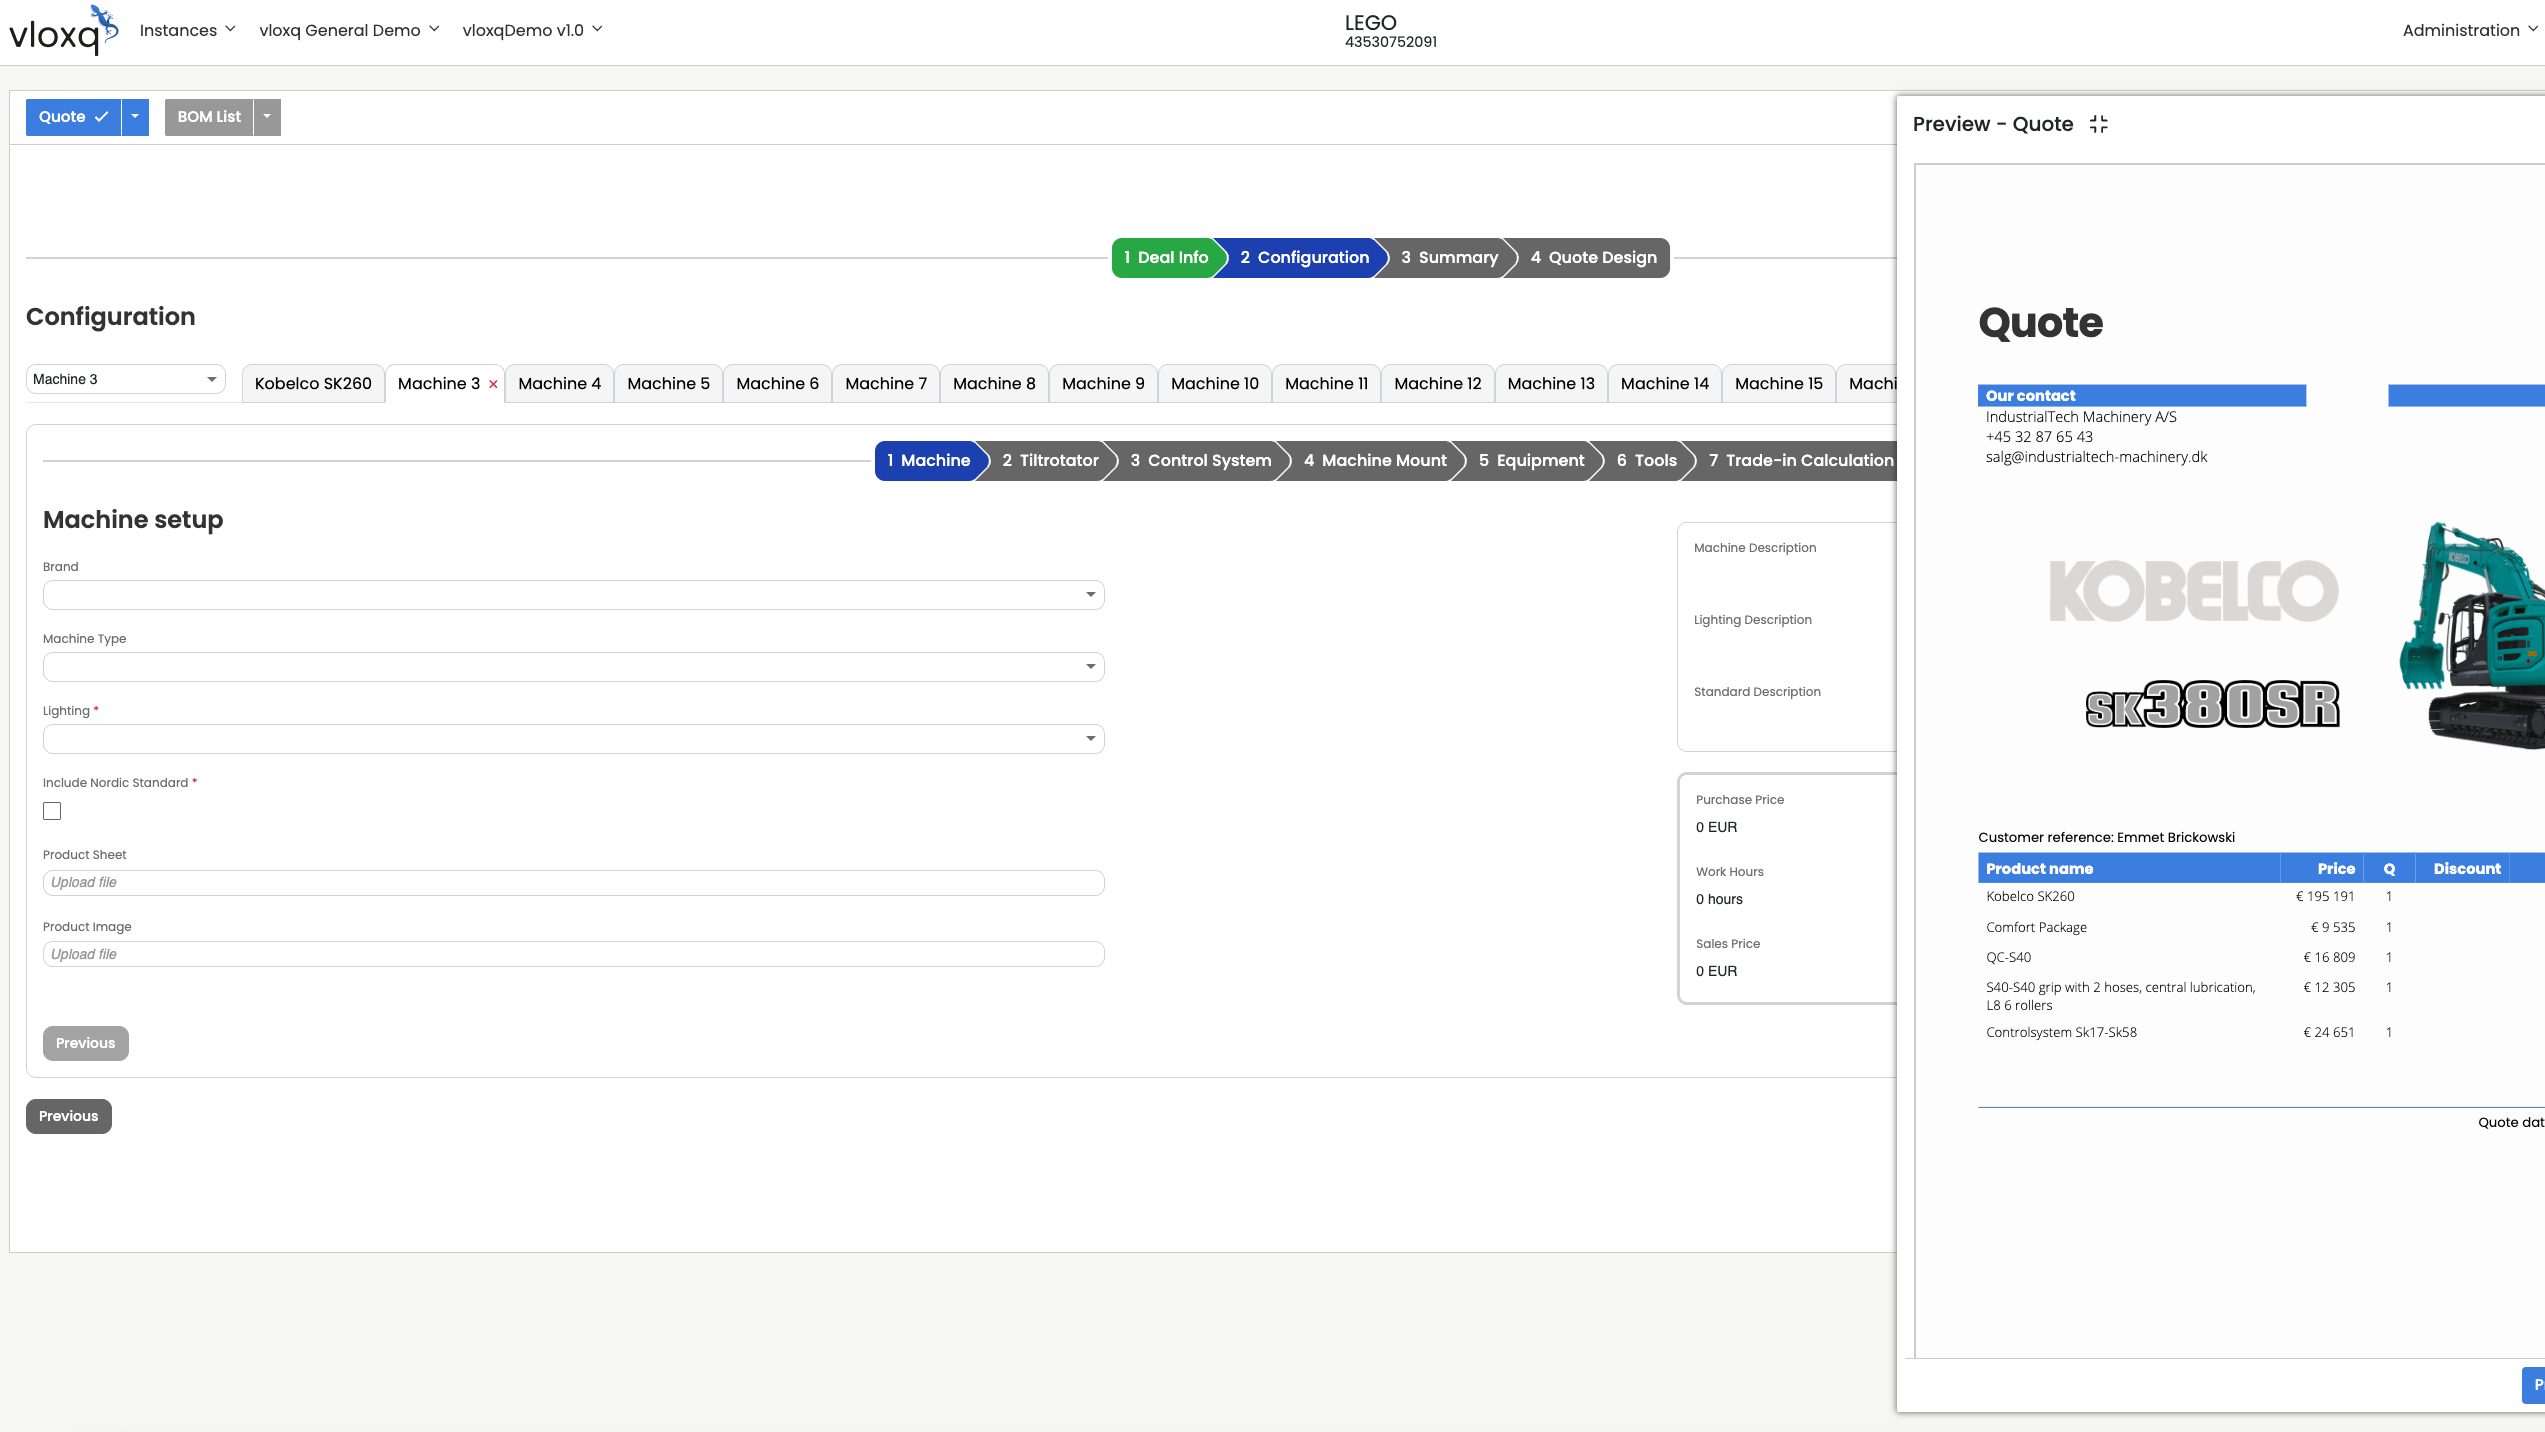2545x1432 pixels.
Task: Open the BOM List dropdown arrow
Action: point(267,117)
